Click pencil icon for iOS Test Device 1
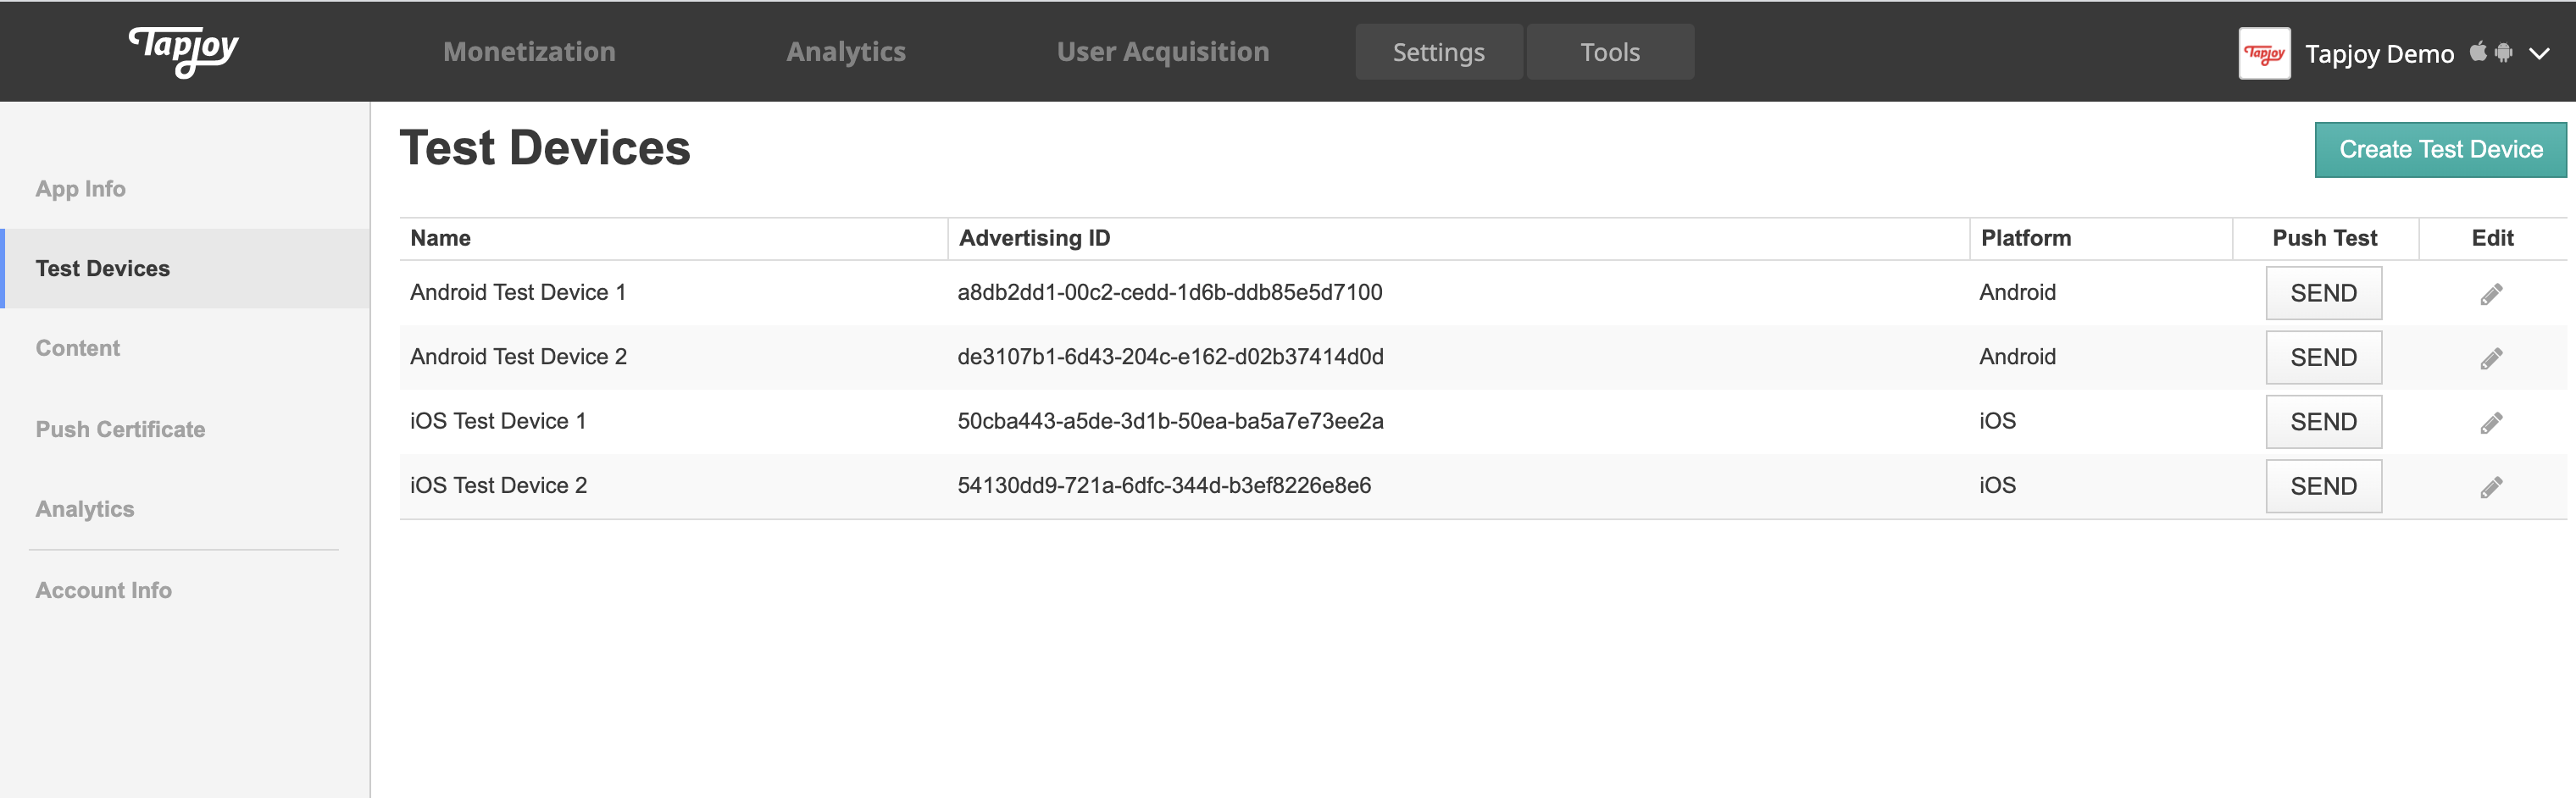 coord(2490,423)
